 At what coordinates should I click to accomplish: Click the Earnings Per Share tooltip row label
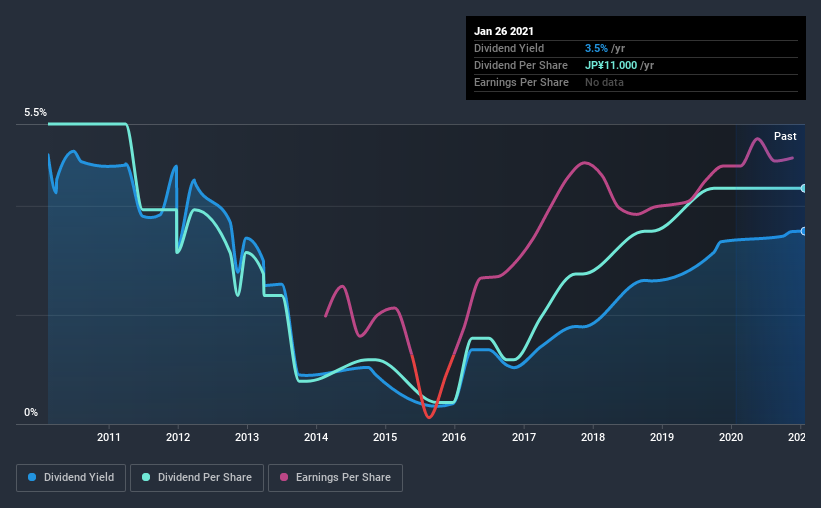(x=521, y=82)
